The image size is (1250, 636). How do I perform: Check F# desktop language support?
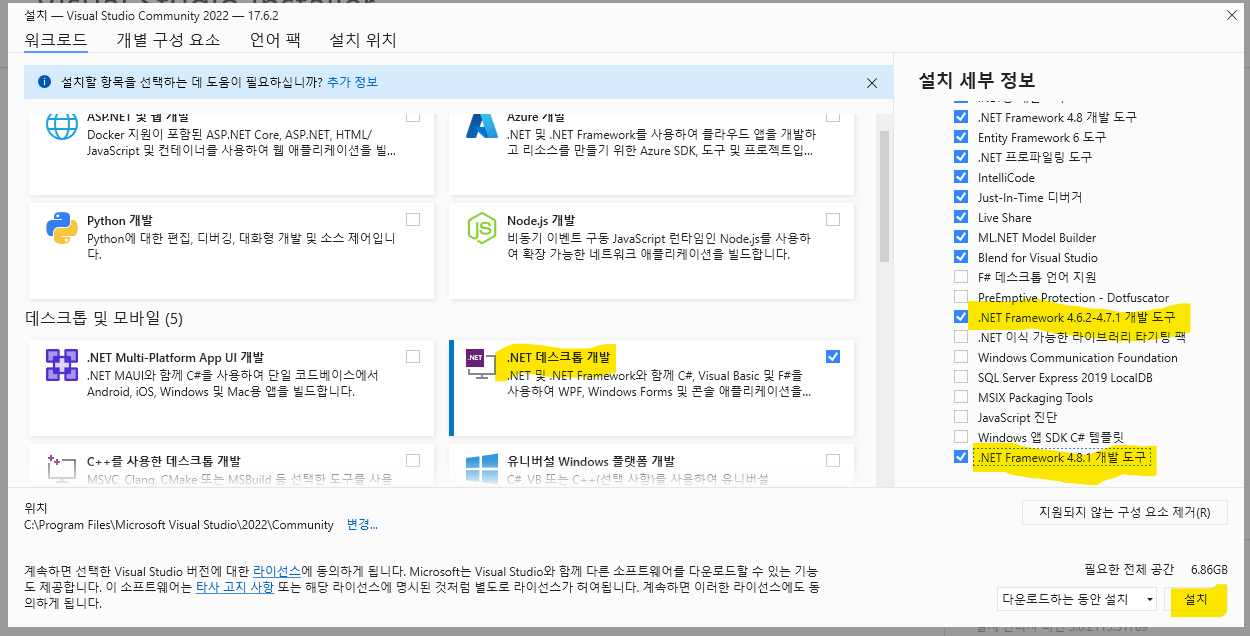961,277
